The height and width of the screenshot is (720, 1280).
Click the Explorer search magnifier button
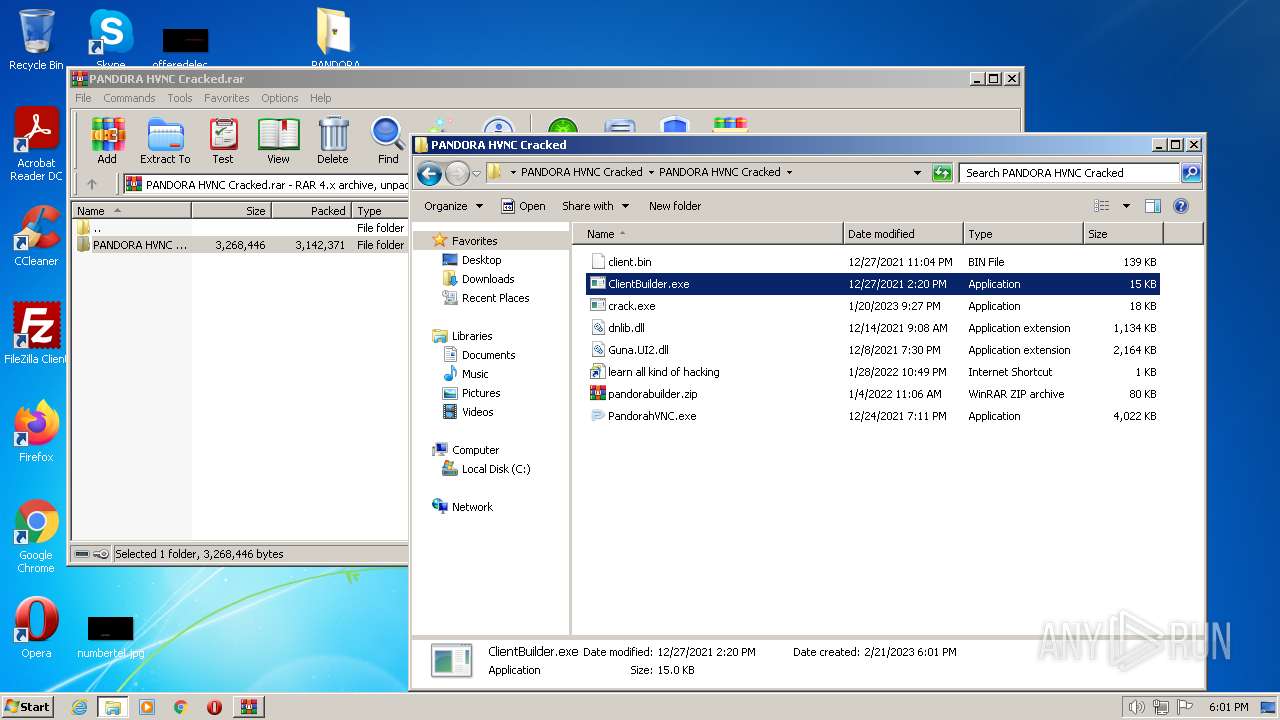point(1190,173)
